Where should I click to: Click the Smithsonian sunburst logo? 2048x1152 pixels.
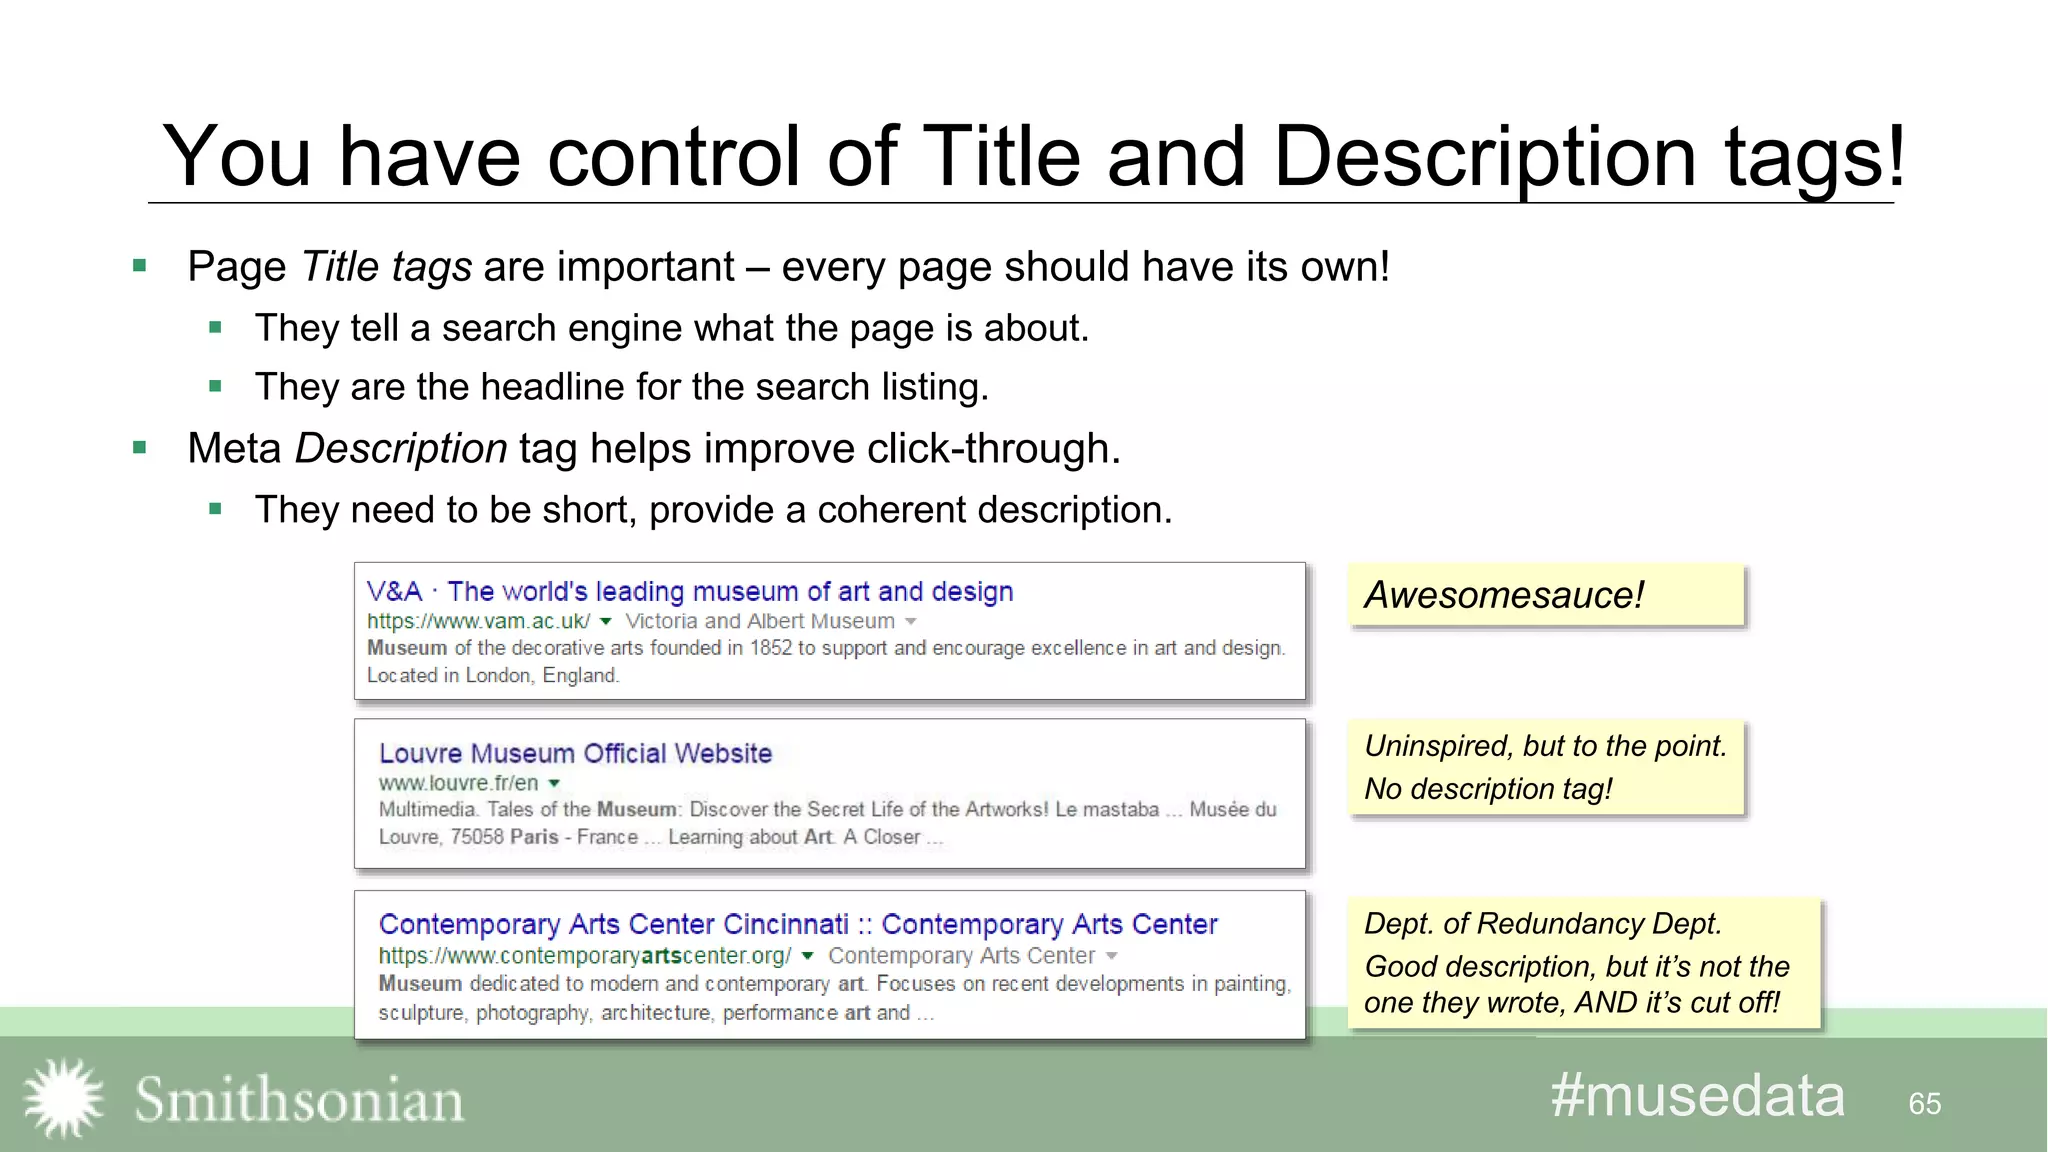pos(64,1098)
